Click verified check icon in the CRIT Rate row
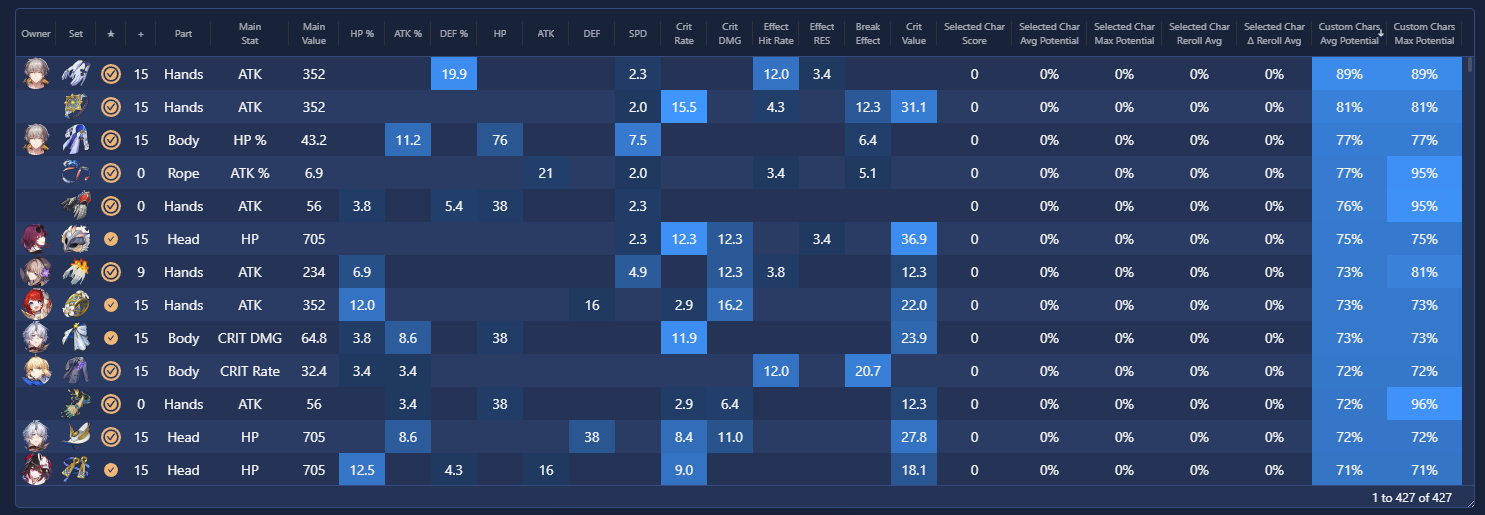The image size is (1485, 515). [x=111, y=371]
